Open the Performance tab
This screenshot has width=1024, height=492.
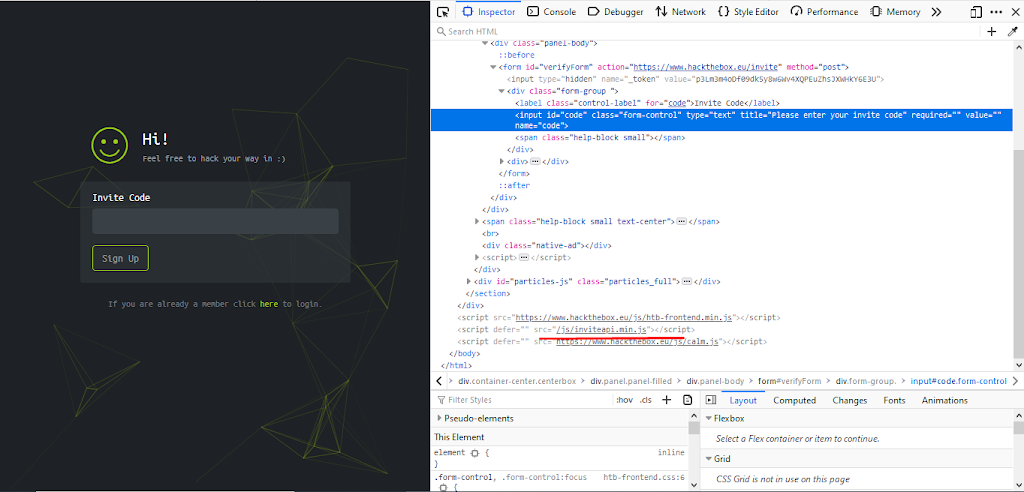pyautogui.click(x=824, y=12)
